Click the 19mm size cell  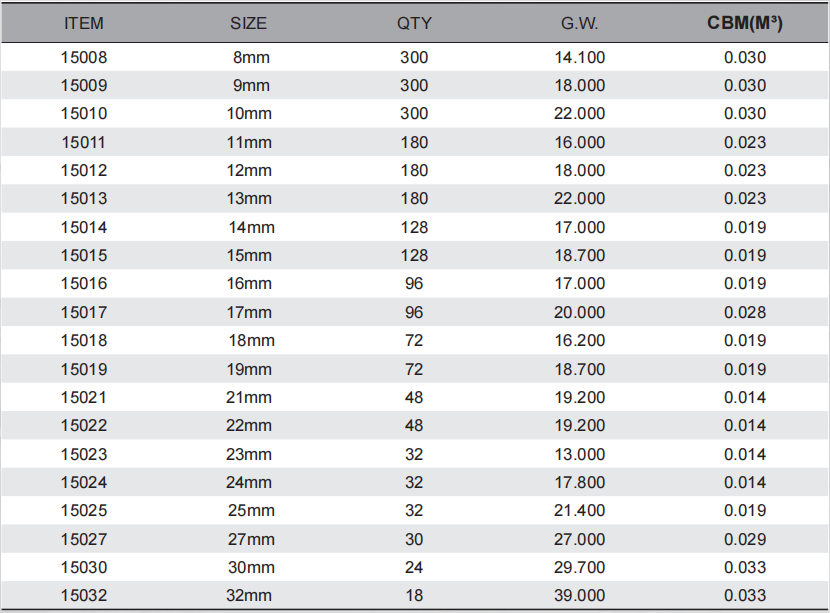coord(249,369)
